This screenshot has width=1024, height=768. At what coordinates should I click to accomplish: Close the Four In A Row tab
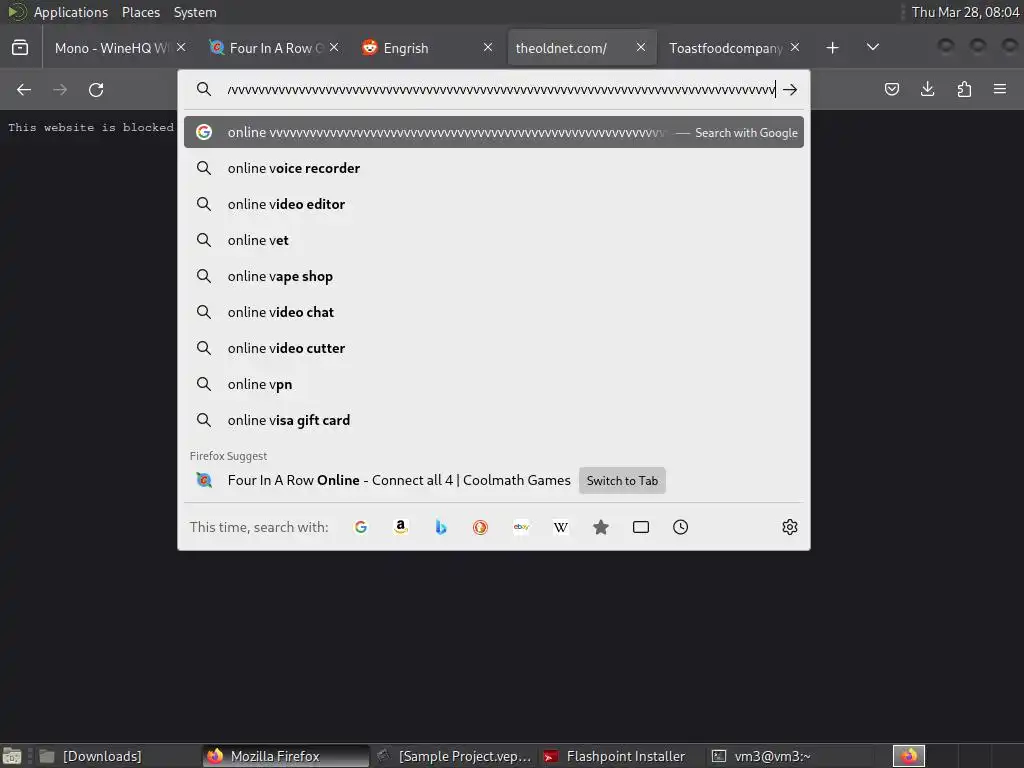pyautogui.click(x=334, y=47)
